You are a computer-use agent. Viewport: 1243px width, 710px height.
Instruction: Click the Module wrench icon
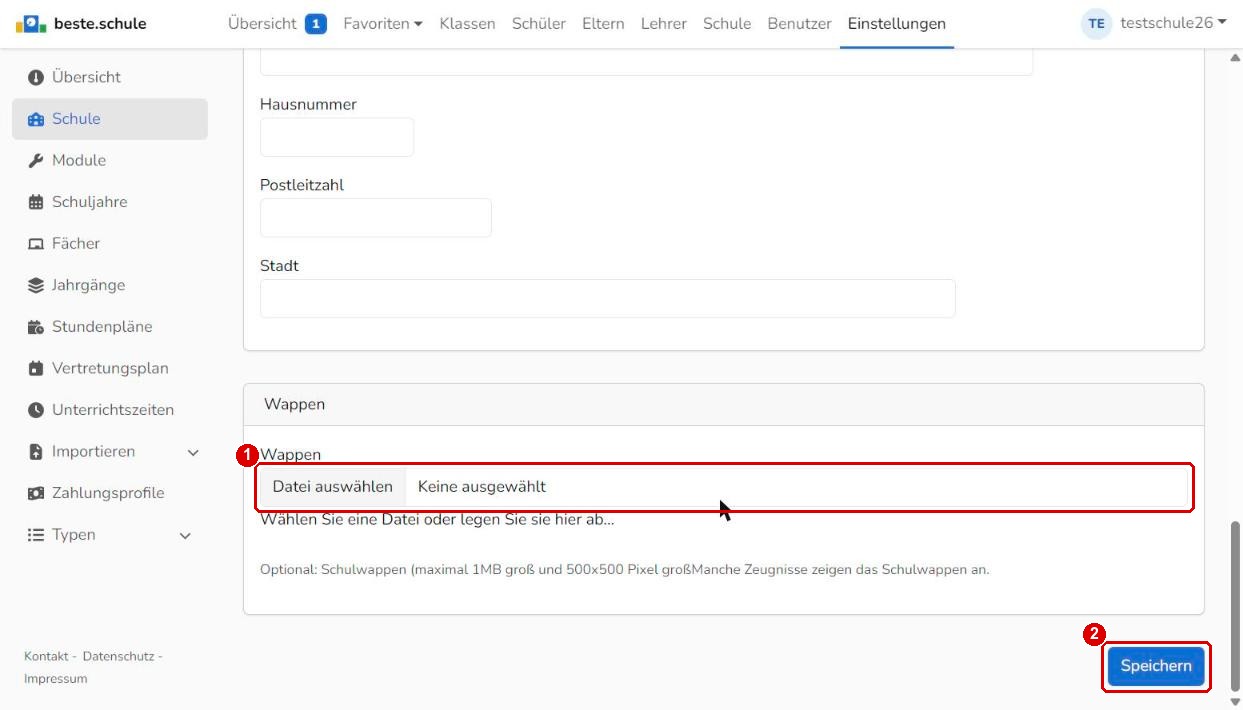pyautogui.click(x=36, y=161)
